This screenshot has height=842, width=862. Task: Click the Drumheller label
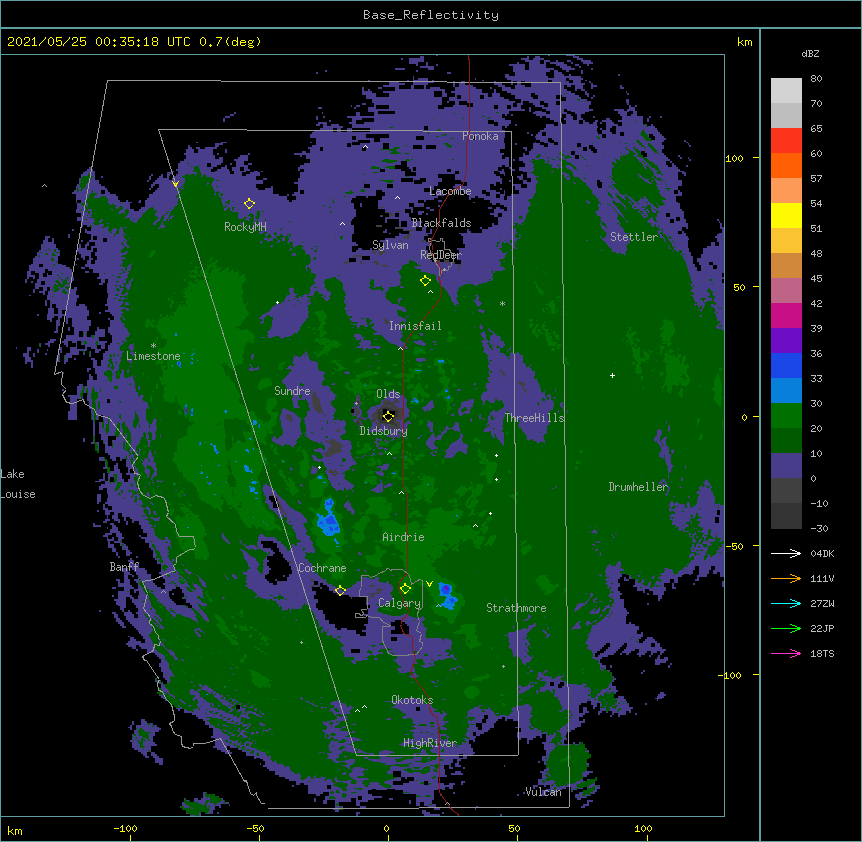point(638,487)
